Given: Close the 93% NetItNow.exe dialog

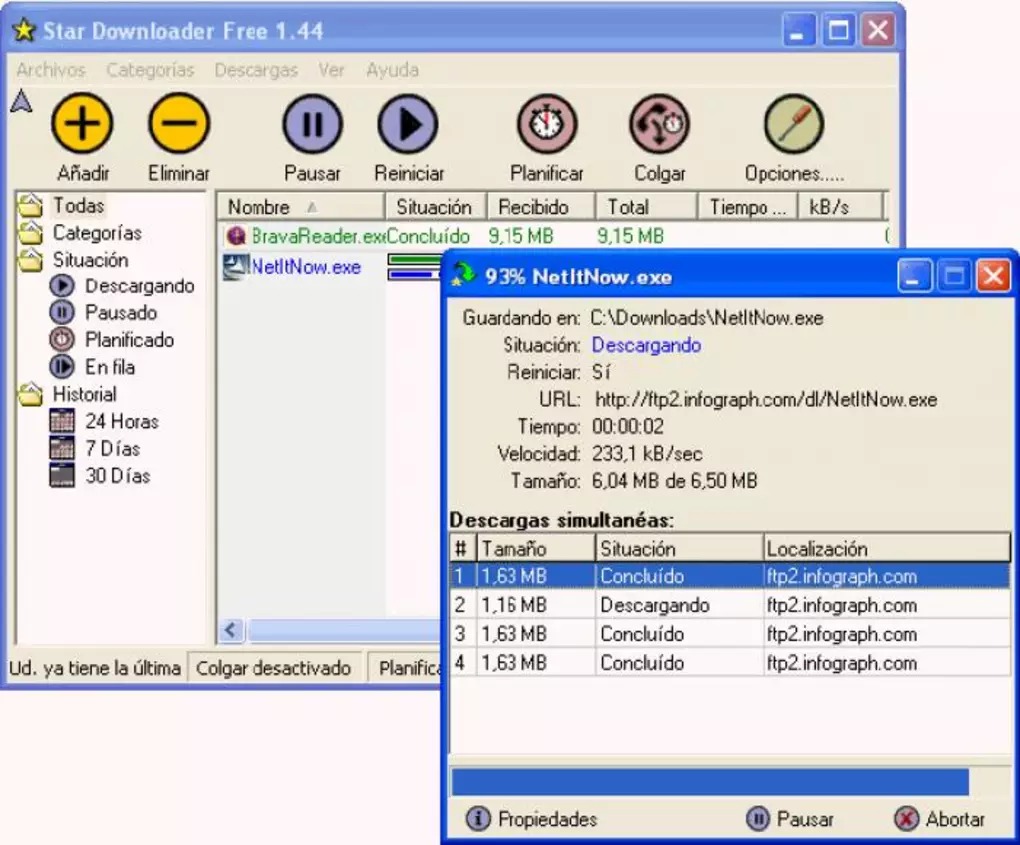Looking at the screenshot, I should pyautogui.click(x=994, y=276).
